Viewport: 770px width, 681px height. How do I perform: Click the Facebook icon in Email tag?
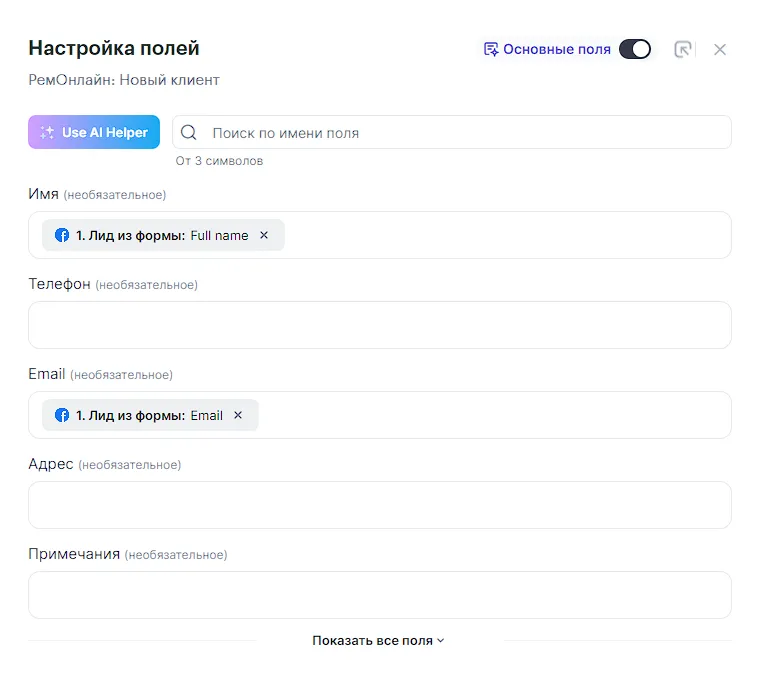[x=62, y=415]
